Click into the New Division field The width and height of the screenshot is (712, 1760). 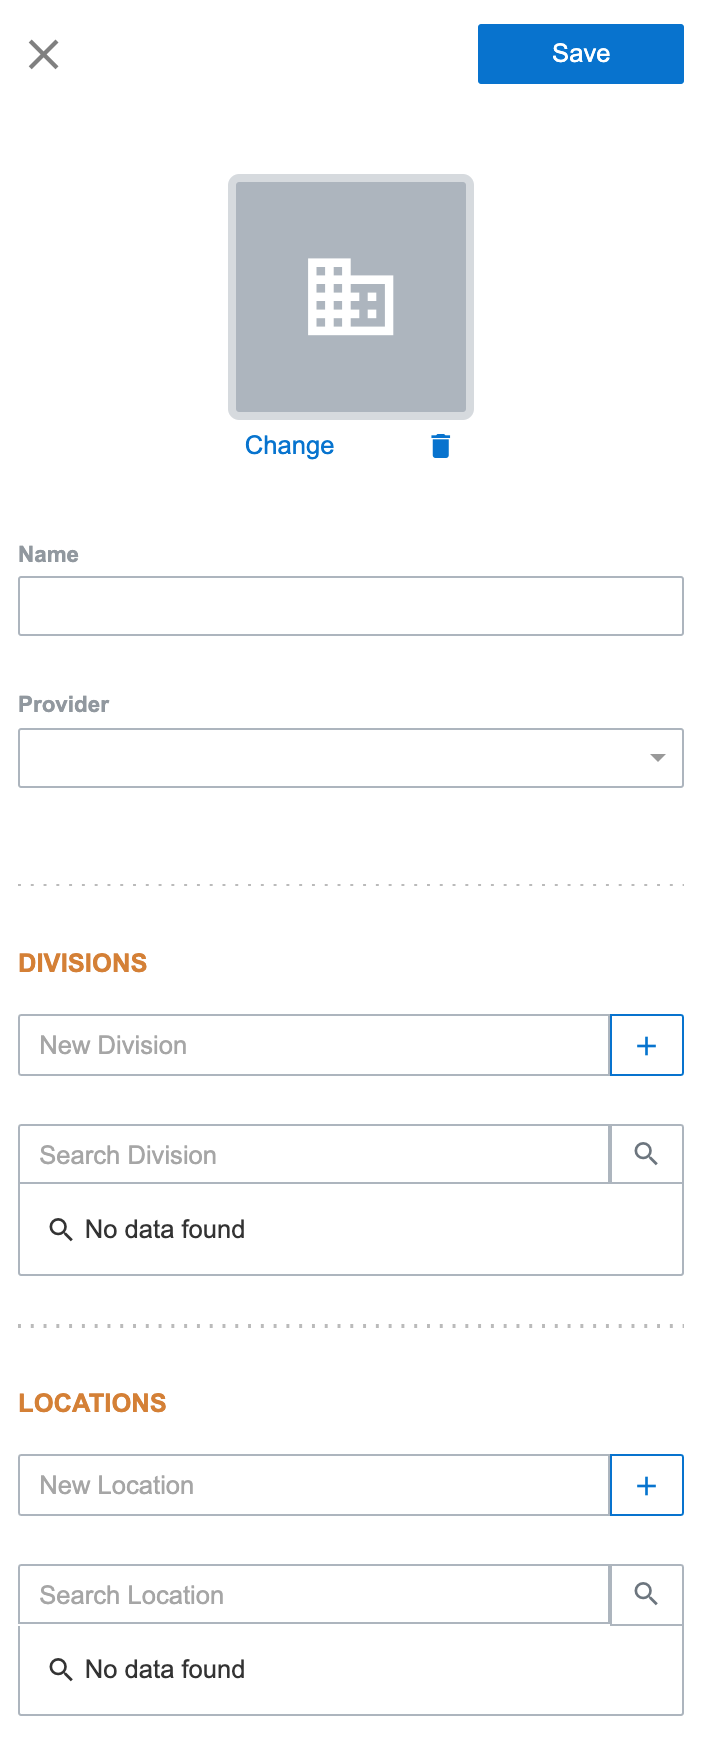click(314, 1045)
